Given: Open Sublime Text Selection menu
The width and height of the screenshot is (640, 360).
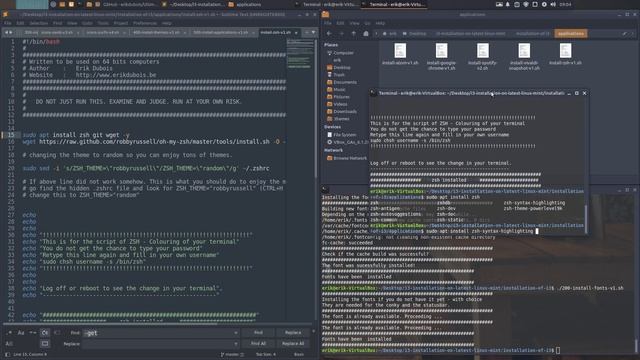Looking at the screenshot, I should (x=39, y=23).
